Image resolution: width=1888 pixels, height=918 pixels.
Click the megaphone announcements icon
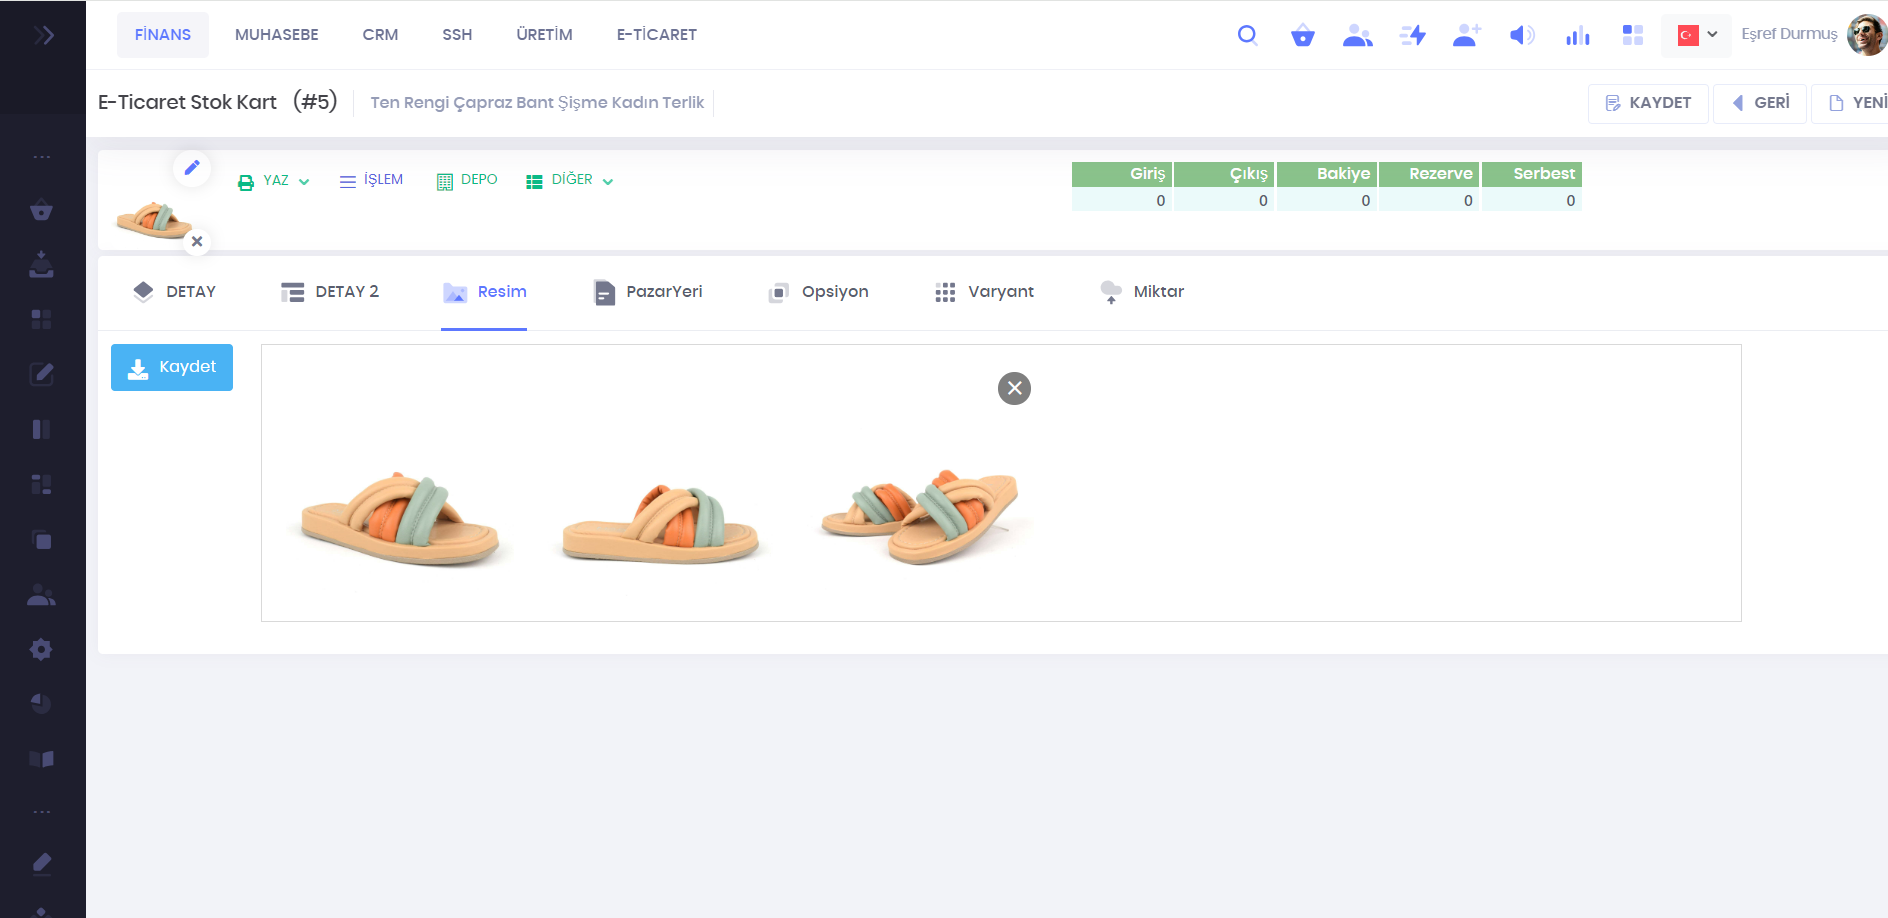coord(1521,36)
